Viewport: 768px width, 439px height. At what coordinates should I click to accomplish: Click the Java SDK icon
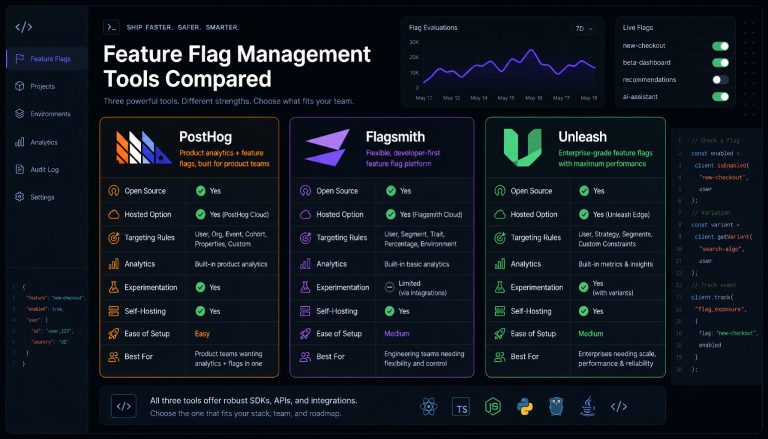pos(588,406)
